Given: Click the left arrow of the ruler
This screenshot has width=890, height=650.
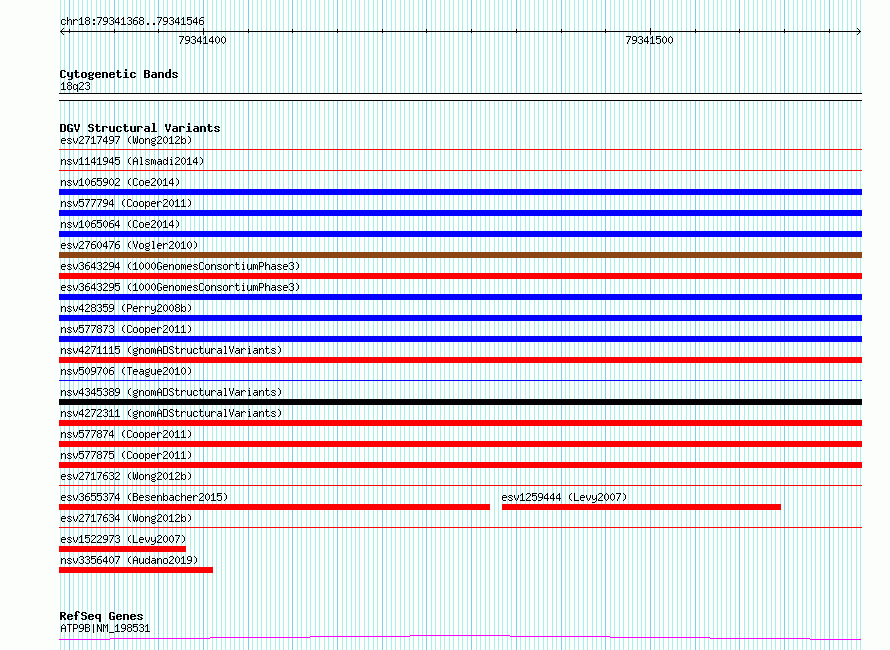Looking at the screenshot, I should 62,32.
